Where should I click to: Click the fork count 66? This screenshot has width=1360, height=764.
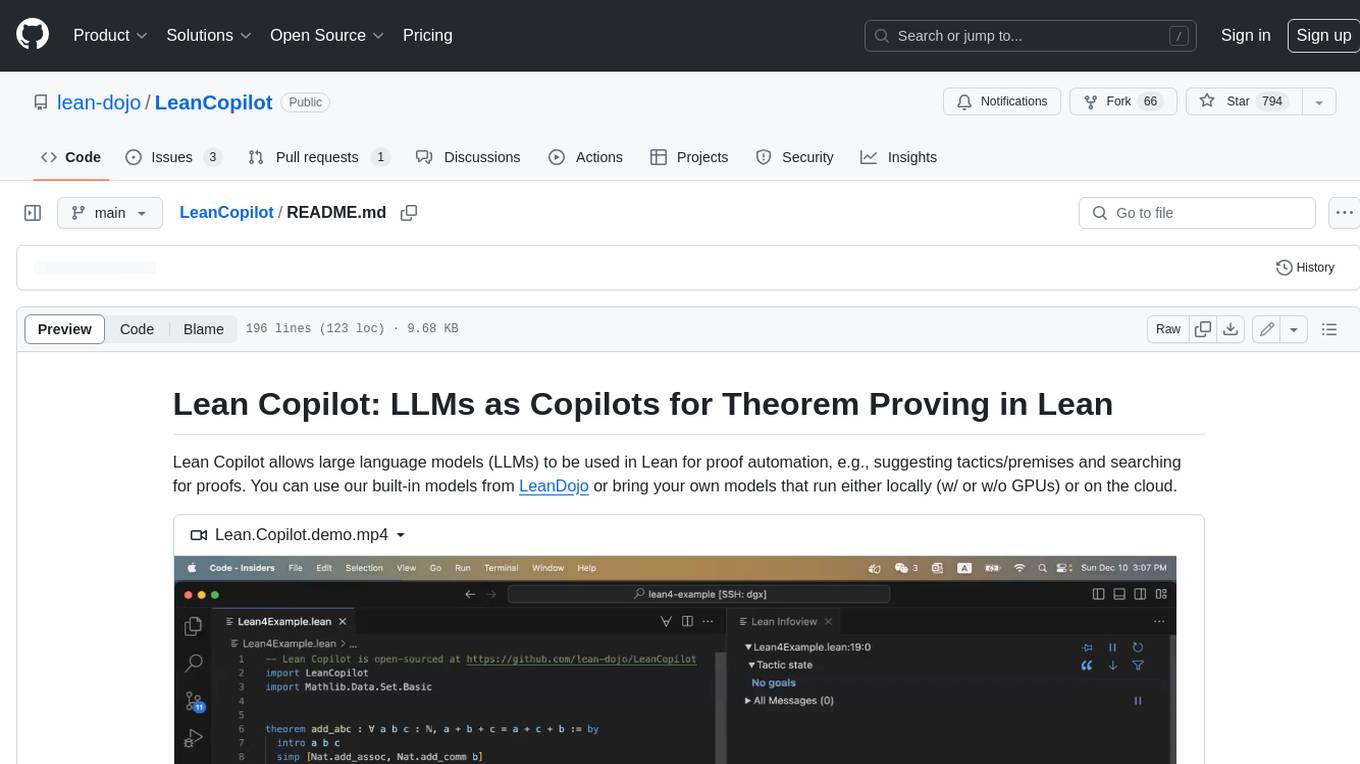click(x=1151, y=101)
